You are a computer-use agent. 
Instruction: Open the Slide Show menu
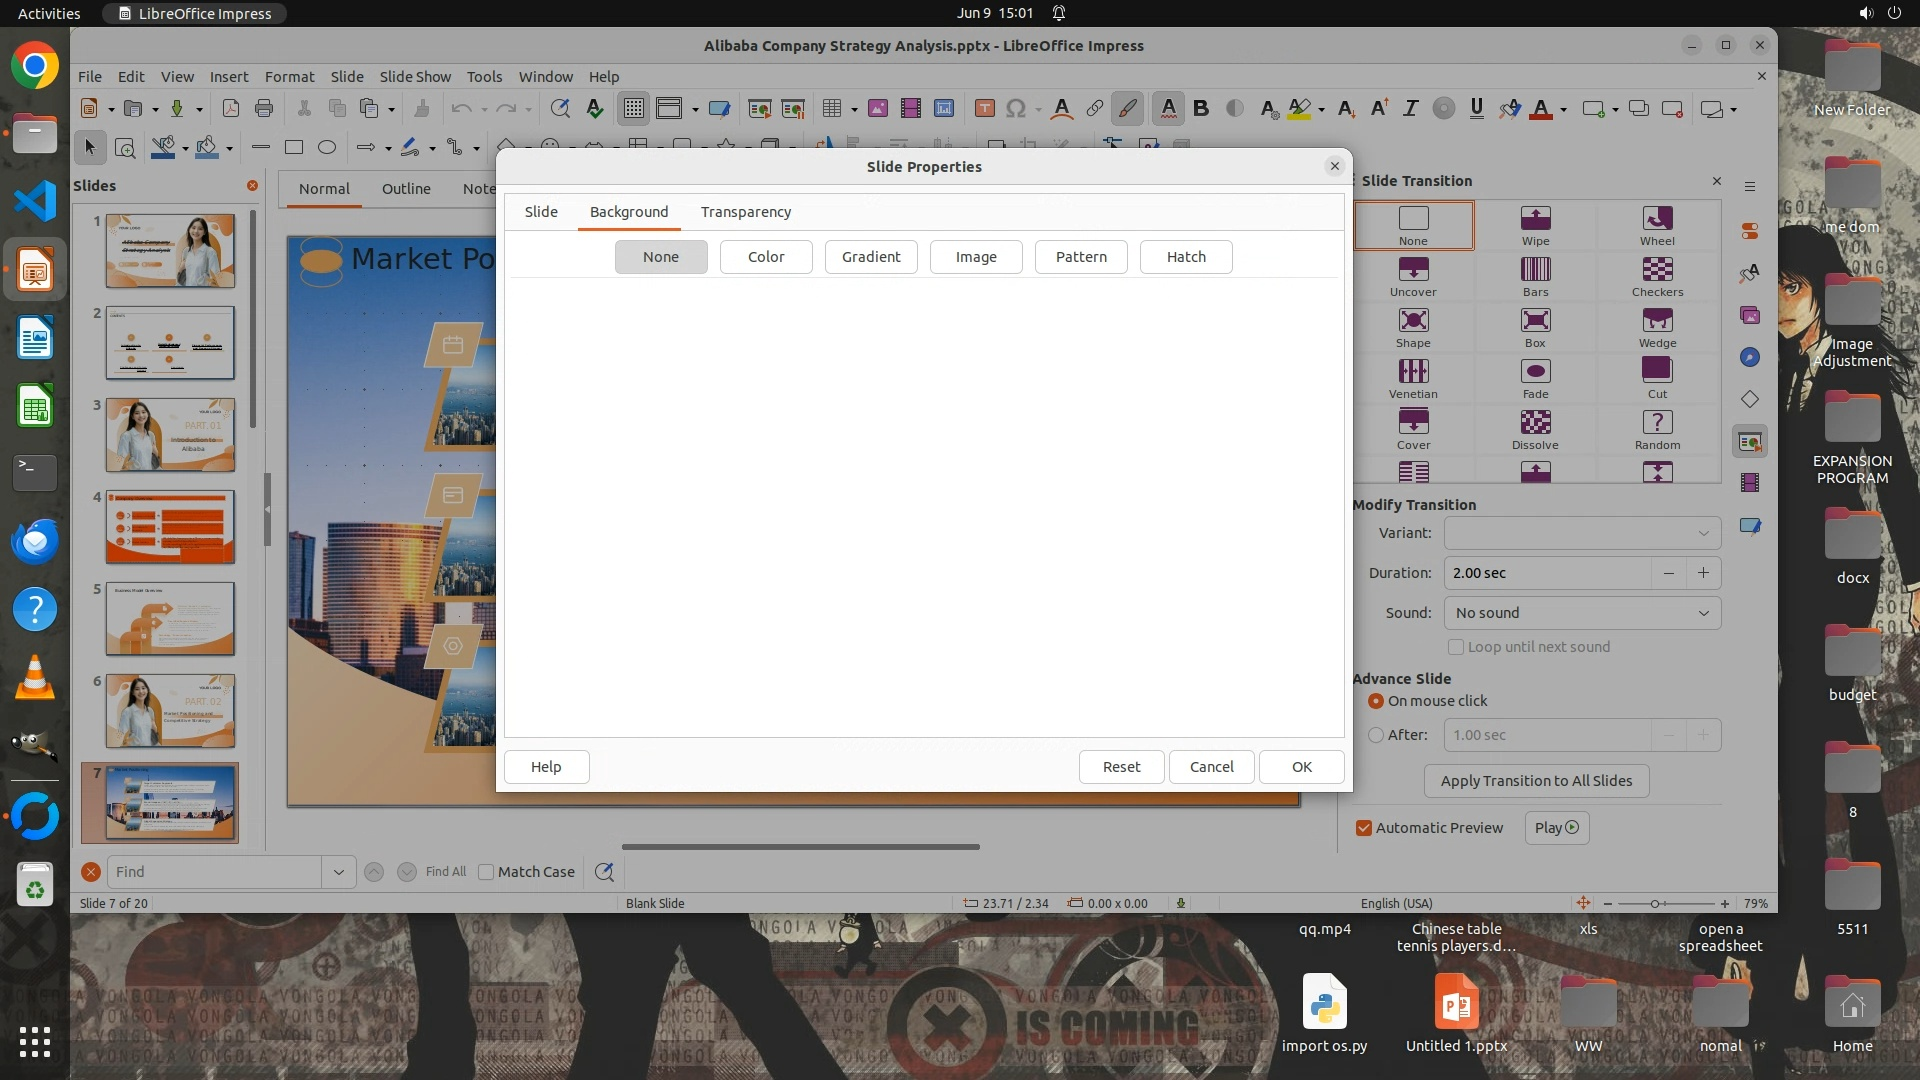pos(415,77)
